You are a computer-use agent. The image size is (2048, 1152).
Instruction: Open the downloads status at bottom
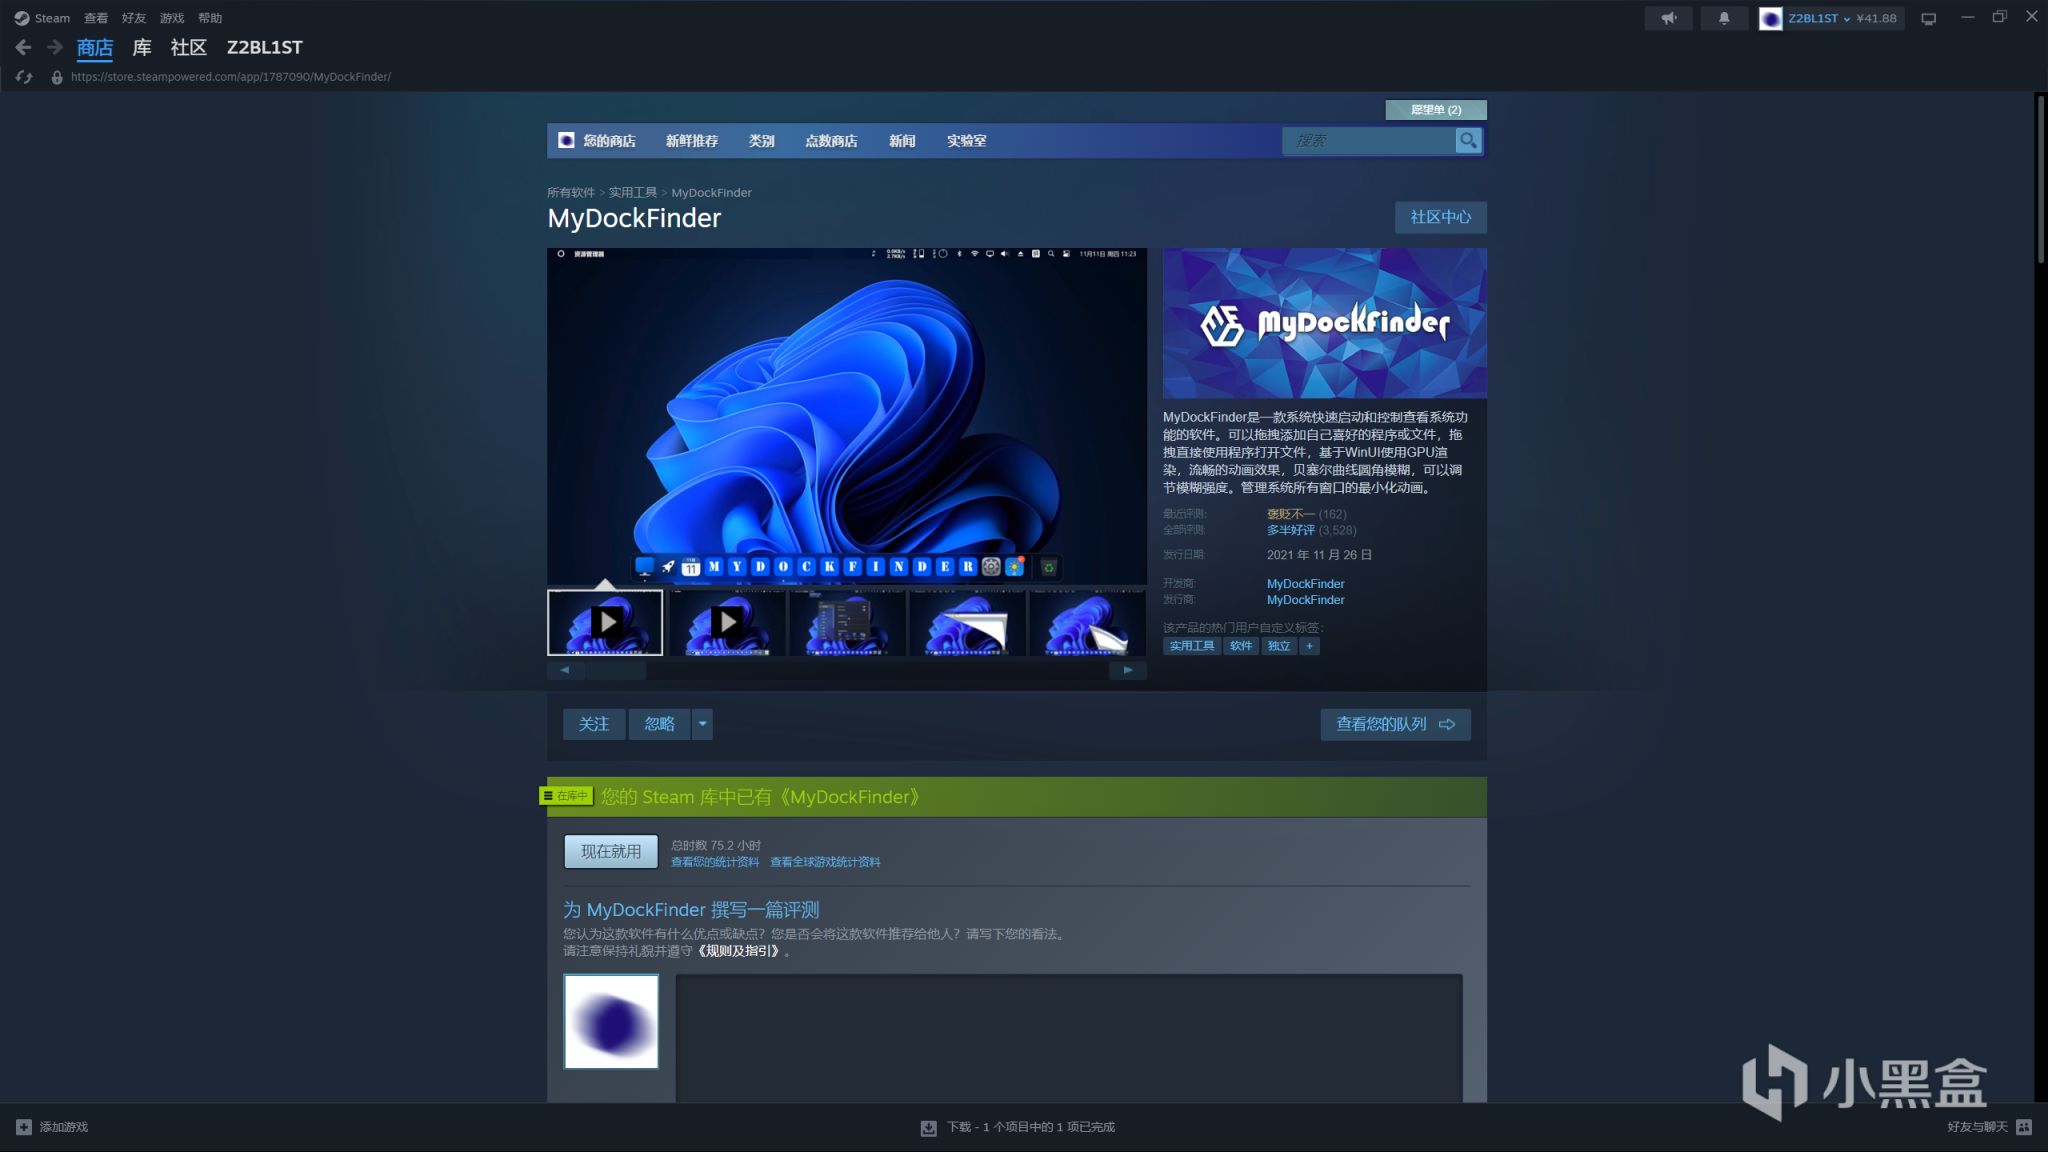(1018, 1127)
